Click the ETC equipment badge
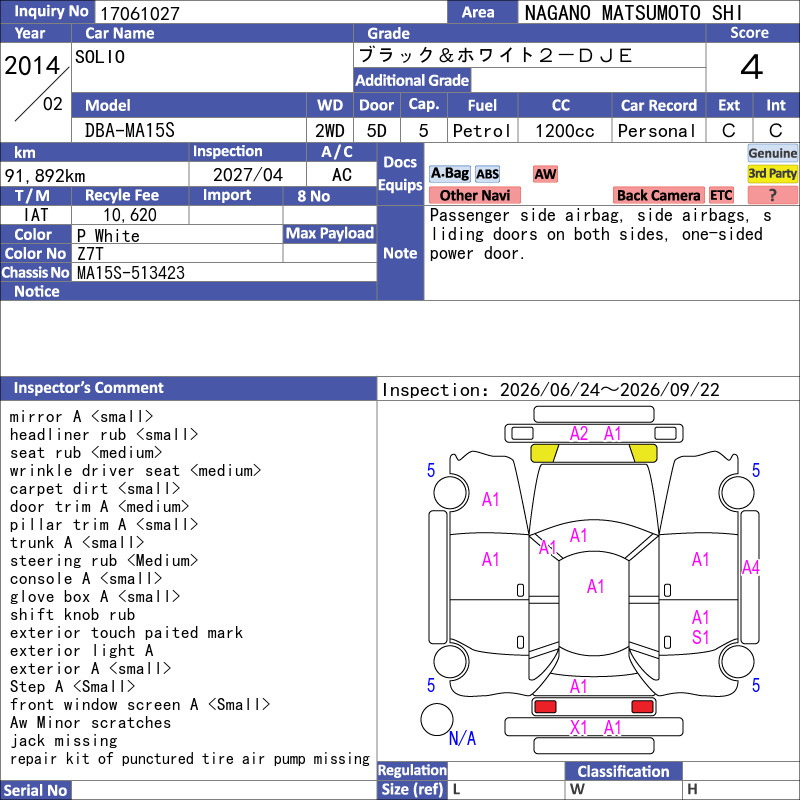Screen dimensions: 800x800 (x=721, y=195)
